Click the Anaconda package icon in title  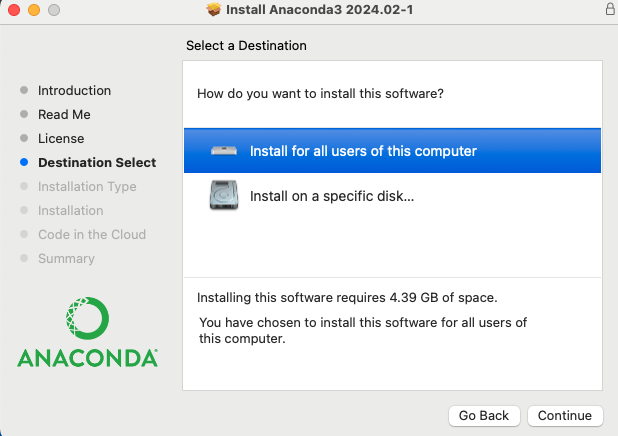tap(214, 9)
